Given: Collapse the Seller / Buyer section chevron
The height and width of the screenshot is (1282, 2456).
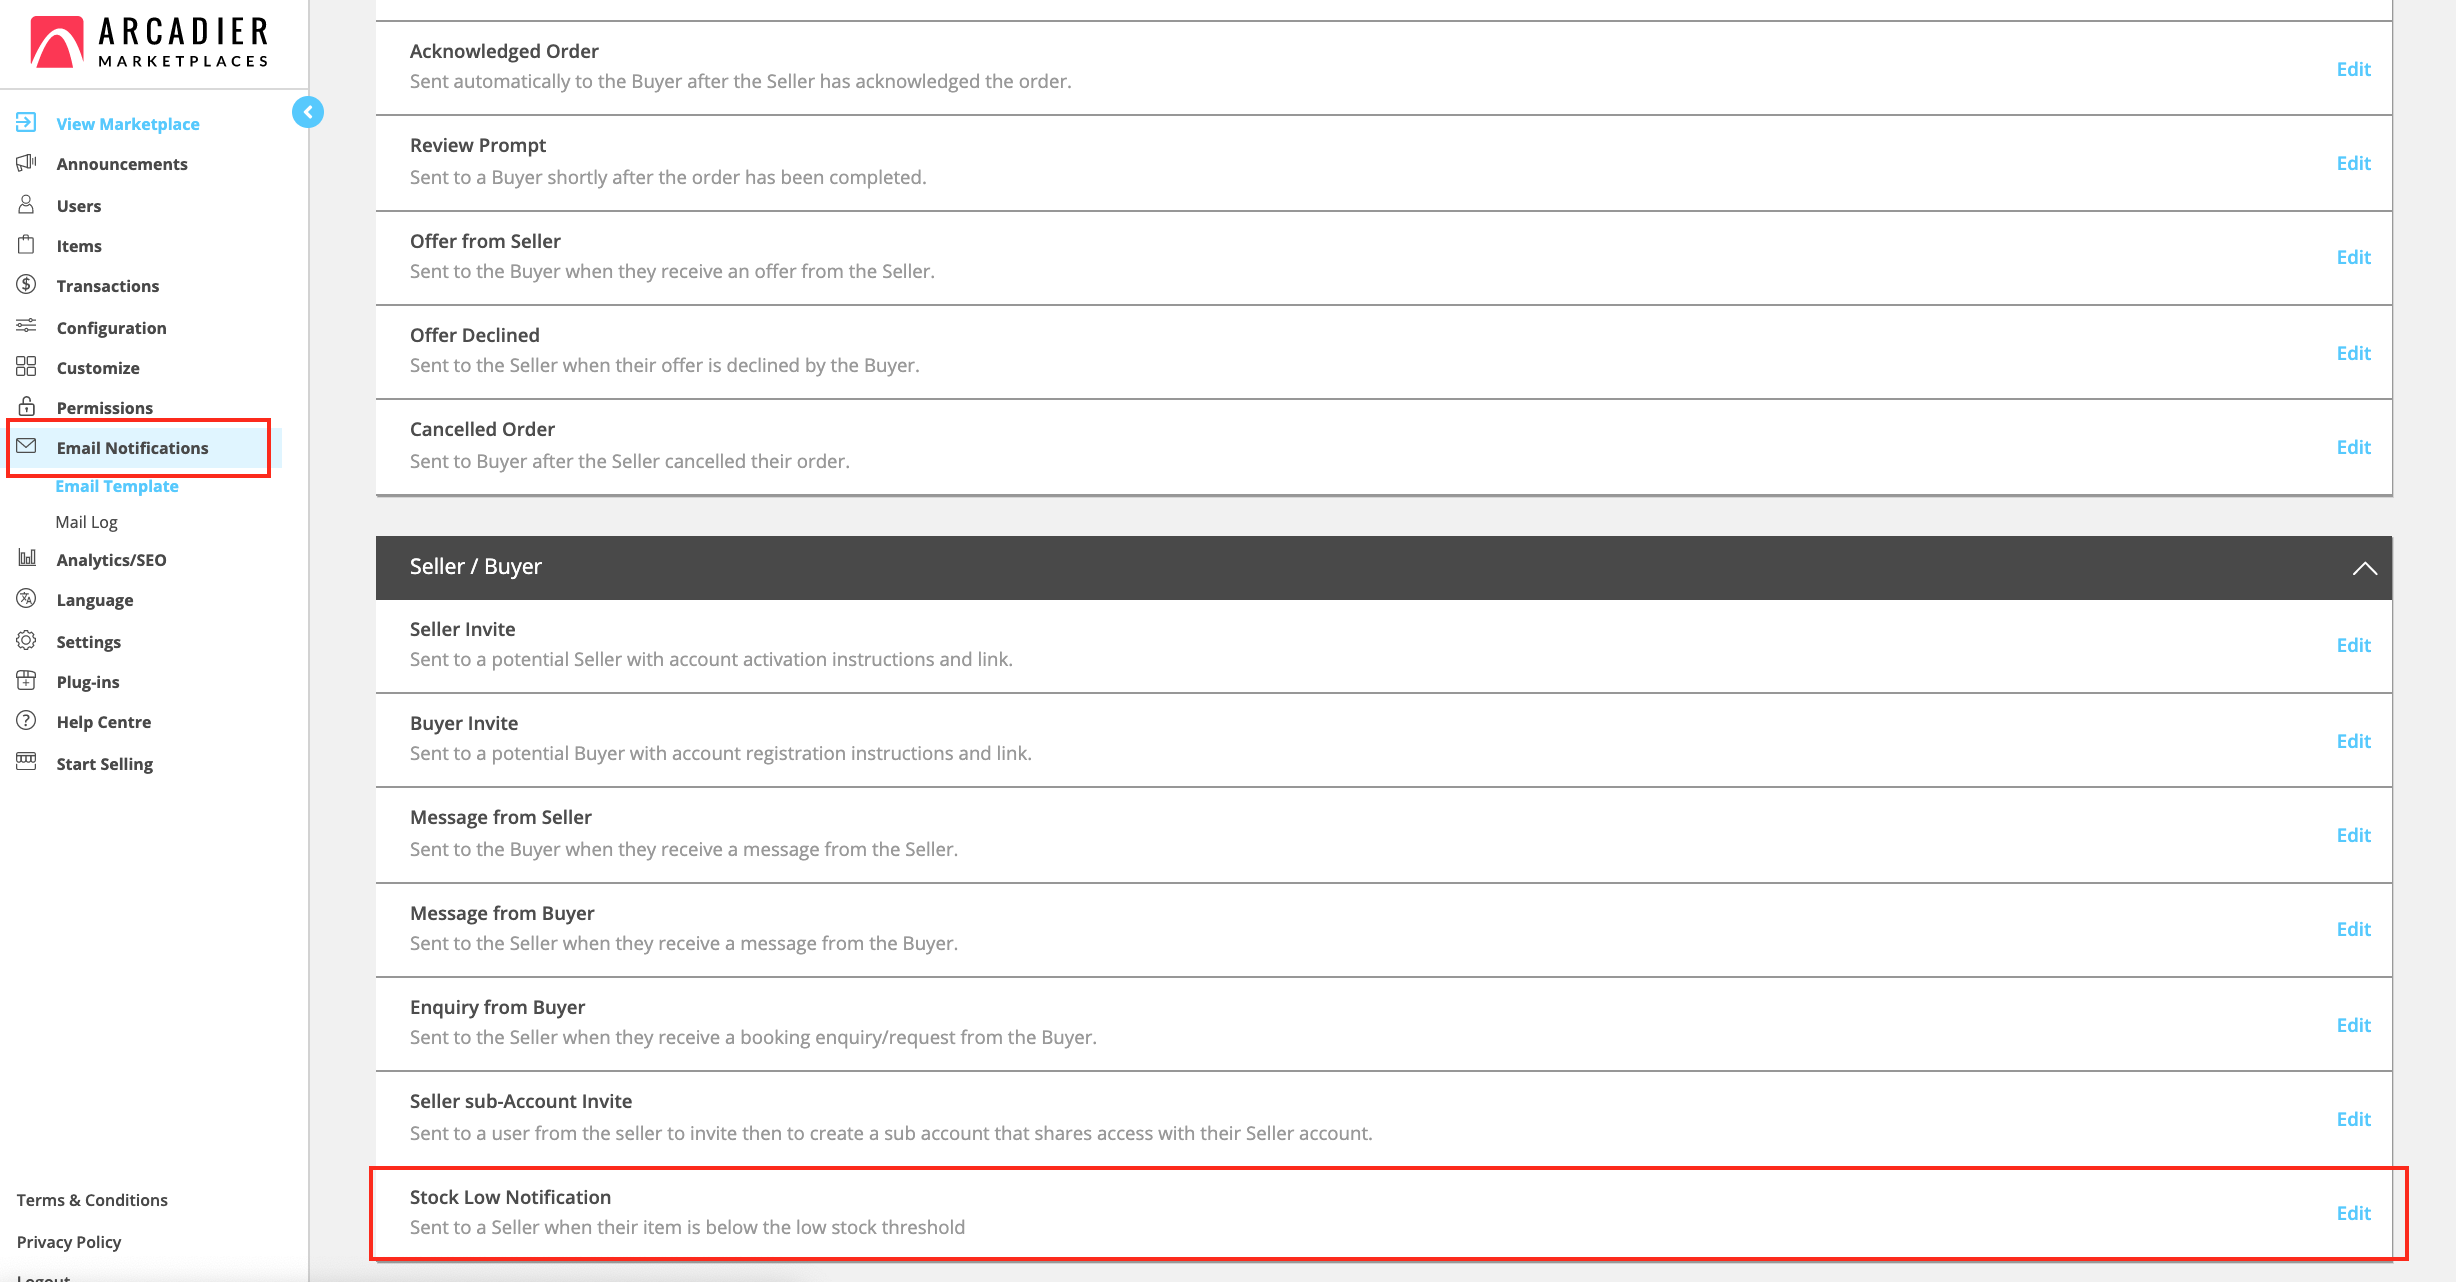Looking at the screenshot, I should (x=2364, y=568).
